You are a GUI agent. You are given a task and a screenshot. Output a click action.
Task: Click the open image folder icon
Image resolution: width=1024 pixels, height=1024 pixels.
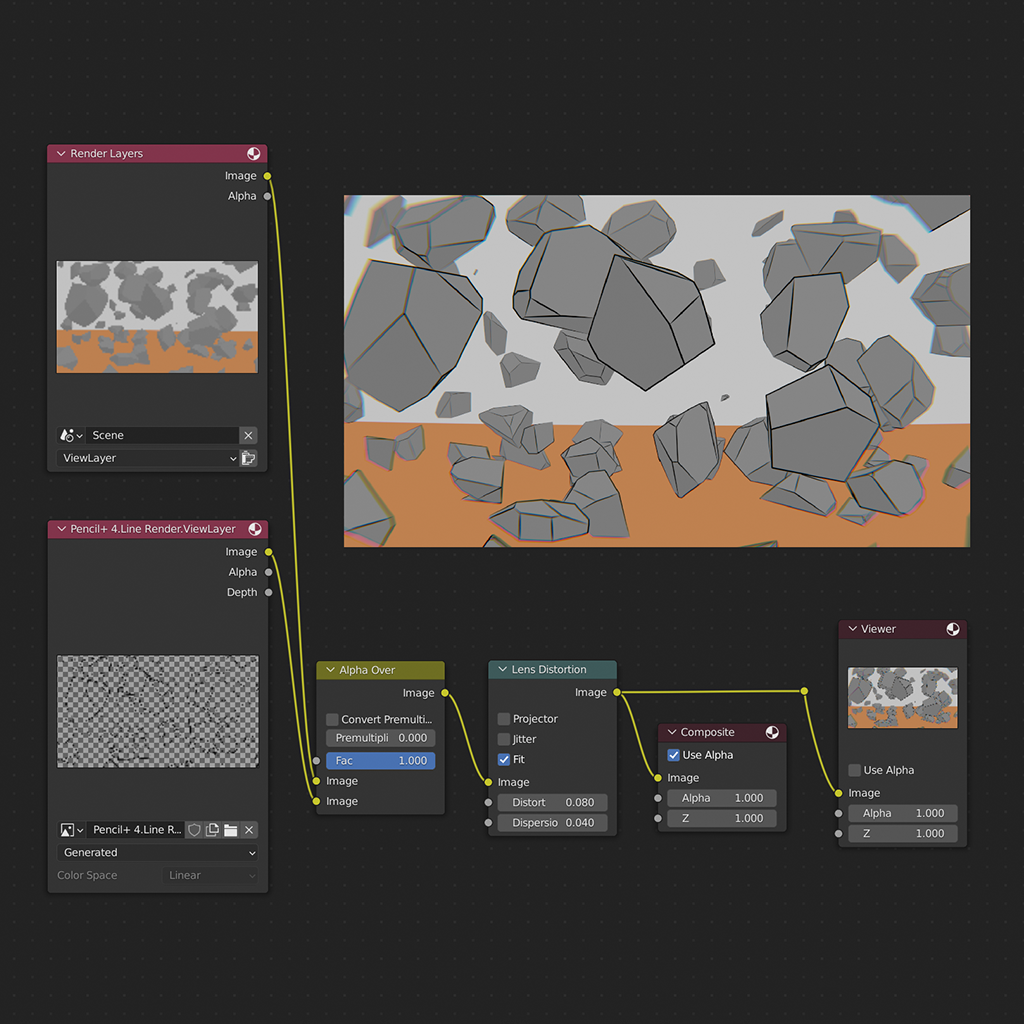tap(231, 830)
